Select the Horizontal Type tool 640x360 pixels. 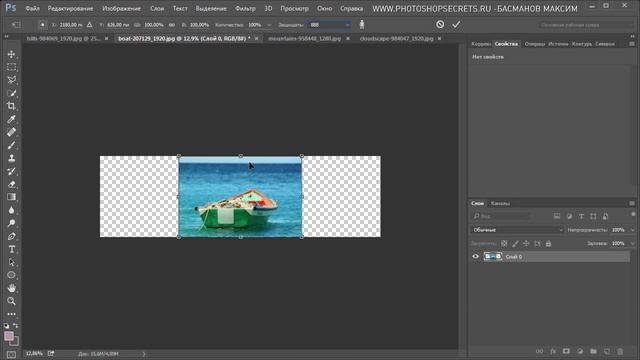coord(11,249)
